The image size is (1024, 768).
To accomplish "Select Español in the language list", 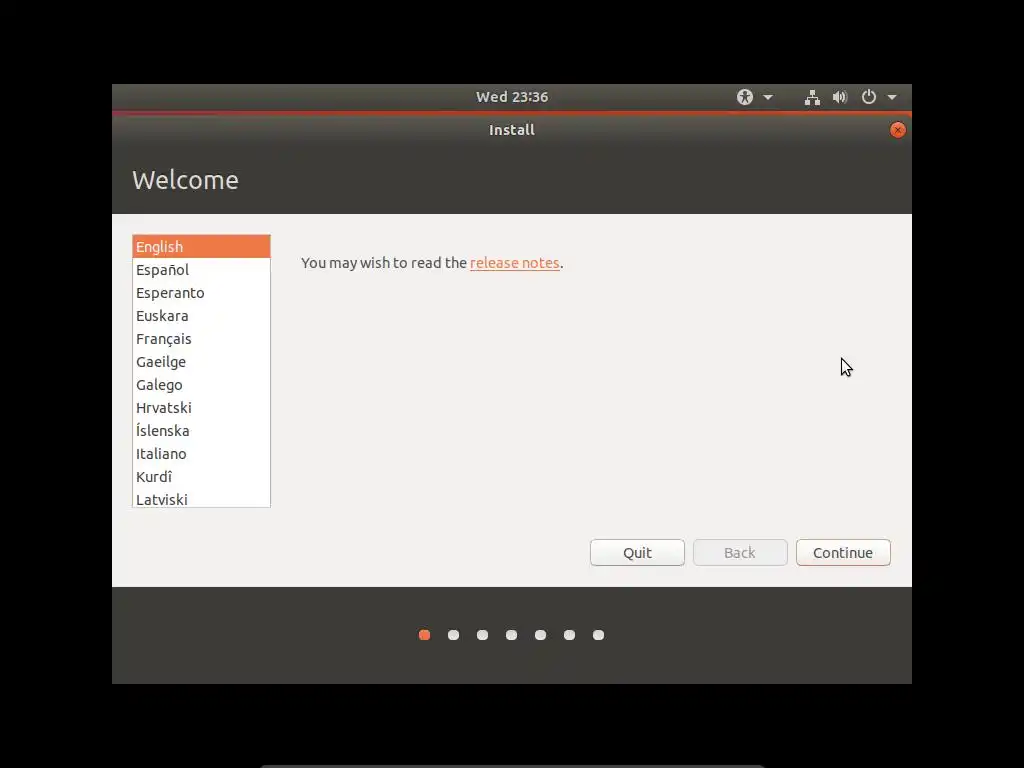I will tap(201, 270).
